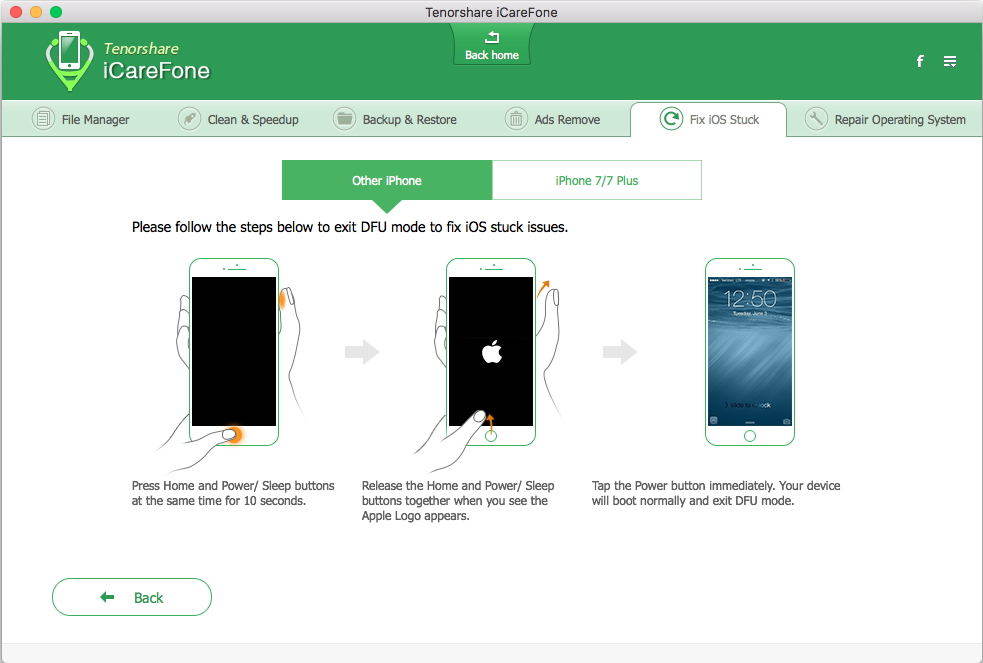Click the File Manager document icon

pyautogui.click(x=43, y=118)
